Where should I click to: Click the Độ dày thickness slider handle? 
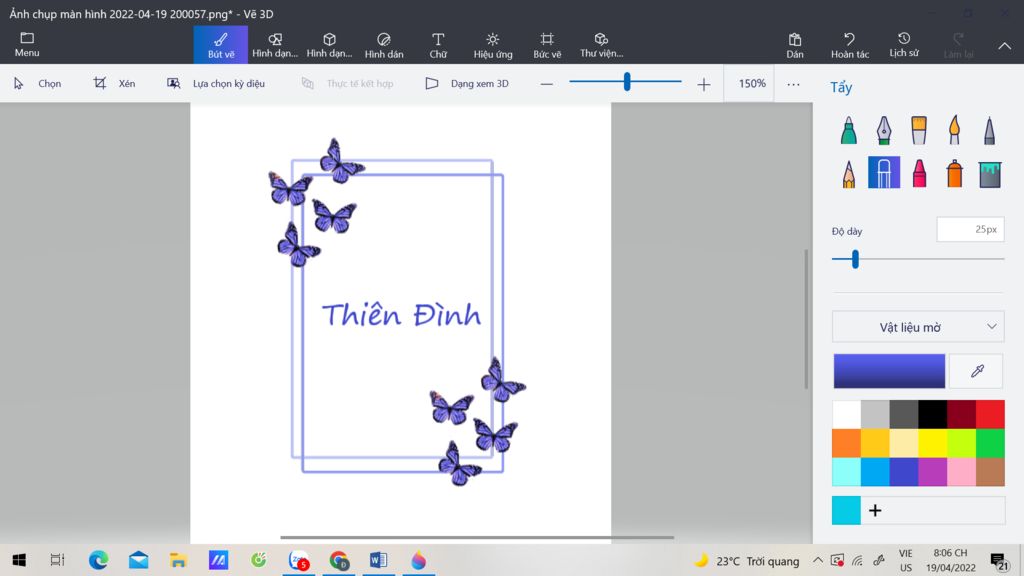point(855,259)
